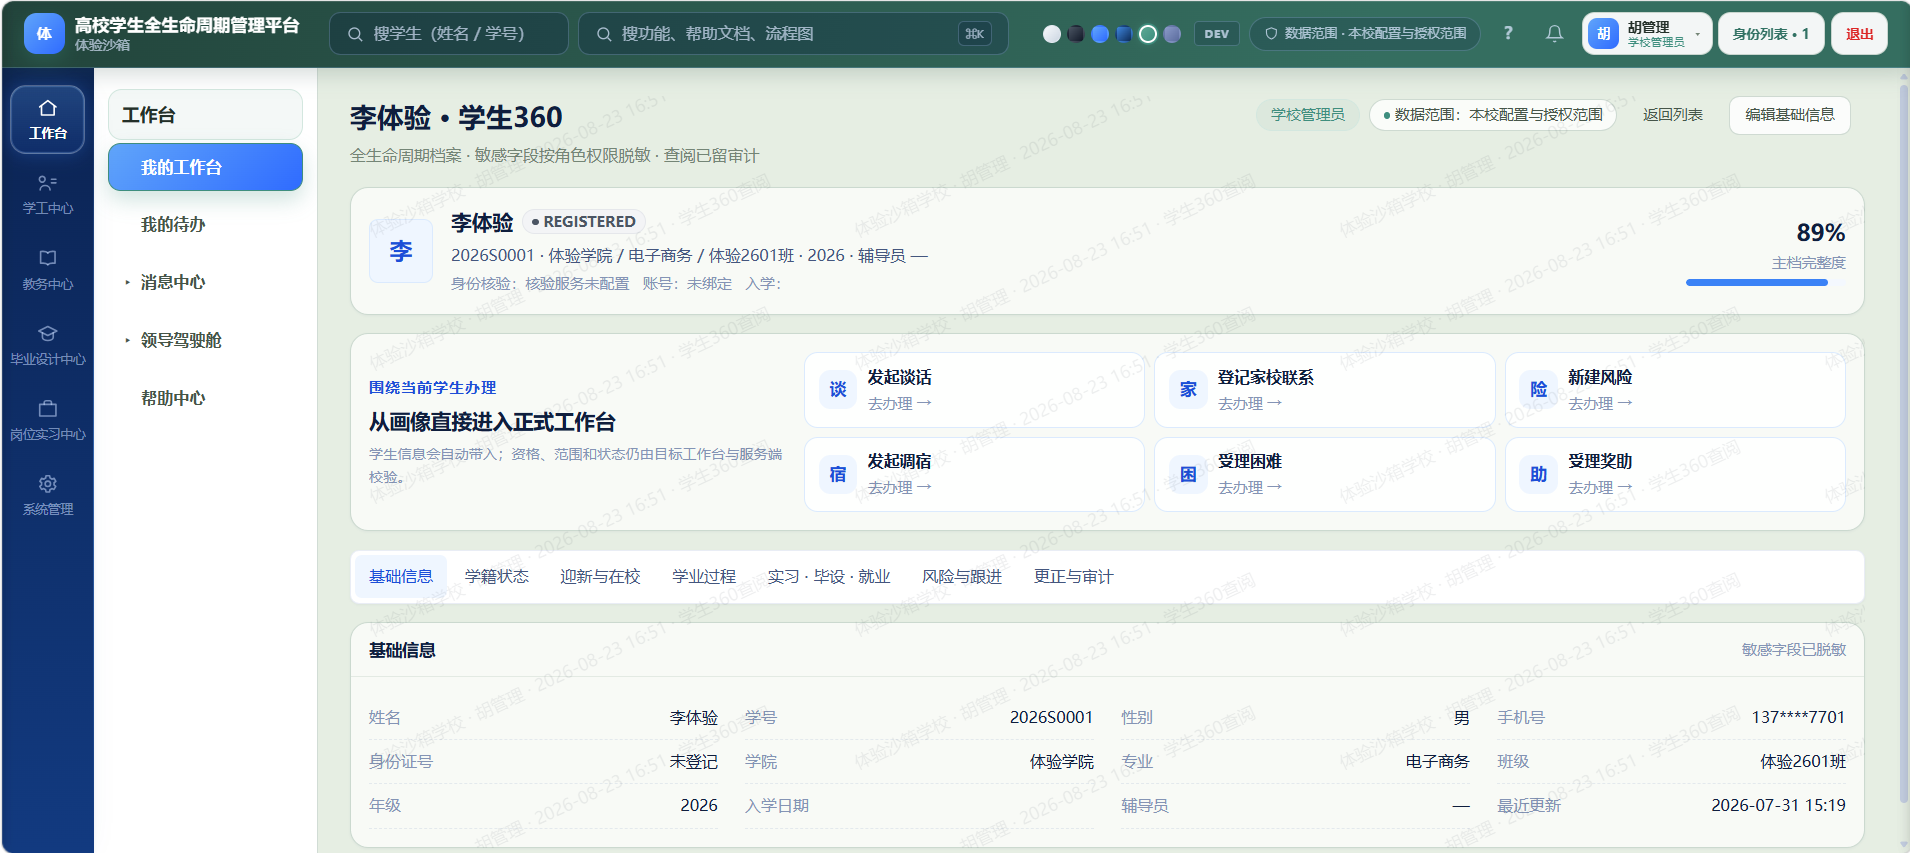
Task: Click 去办理 under 登记家校联系
Action: pos(1250,403)
